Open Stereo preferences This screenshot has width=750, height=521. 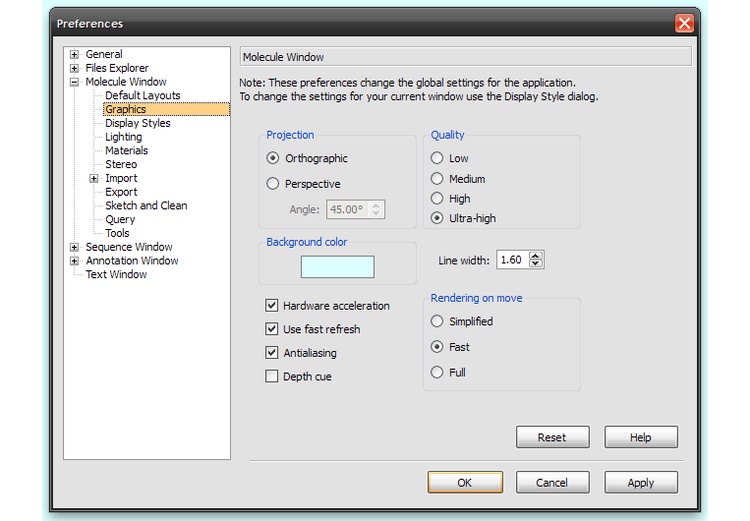tap(121, 165)
